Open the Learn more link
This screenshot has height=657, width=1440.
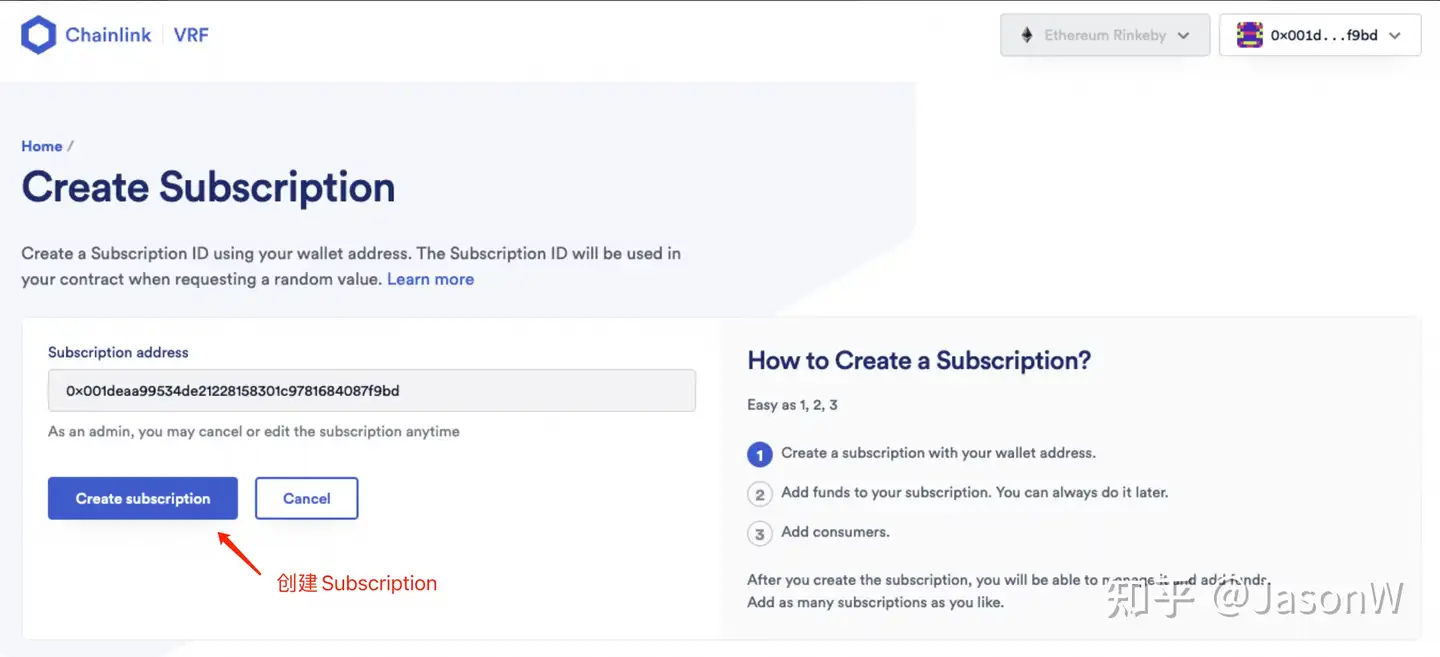click(430, 279)
